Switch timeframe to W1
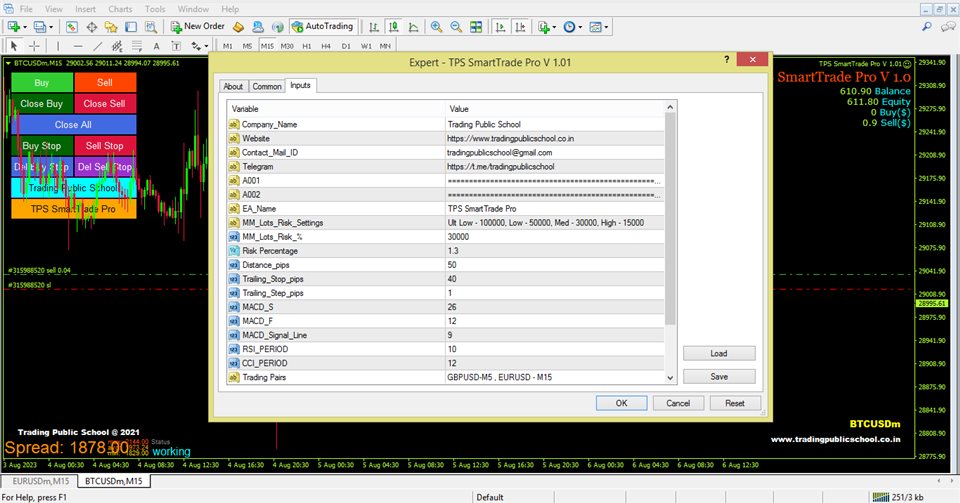This screenshot has width=960, height=503. coord(366,46)
